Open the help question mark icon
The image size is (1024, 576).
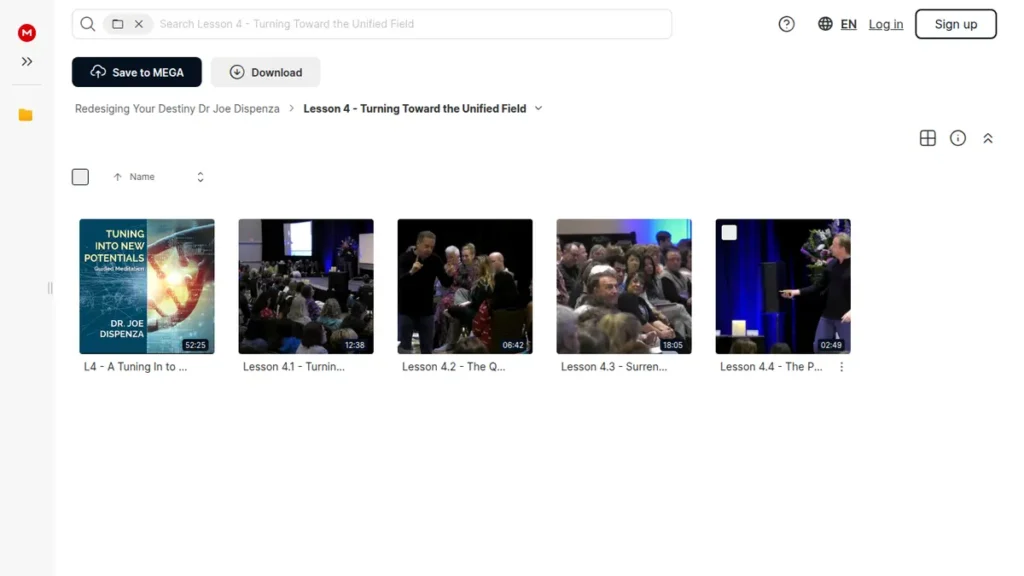pos(786,24)
